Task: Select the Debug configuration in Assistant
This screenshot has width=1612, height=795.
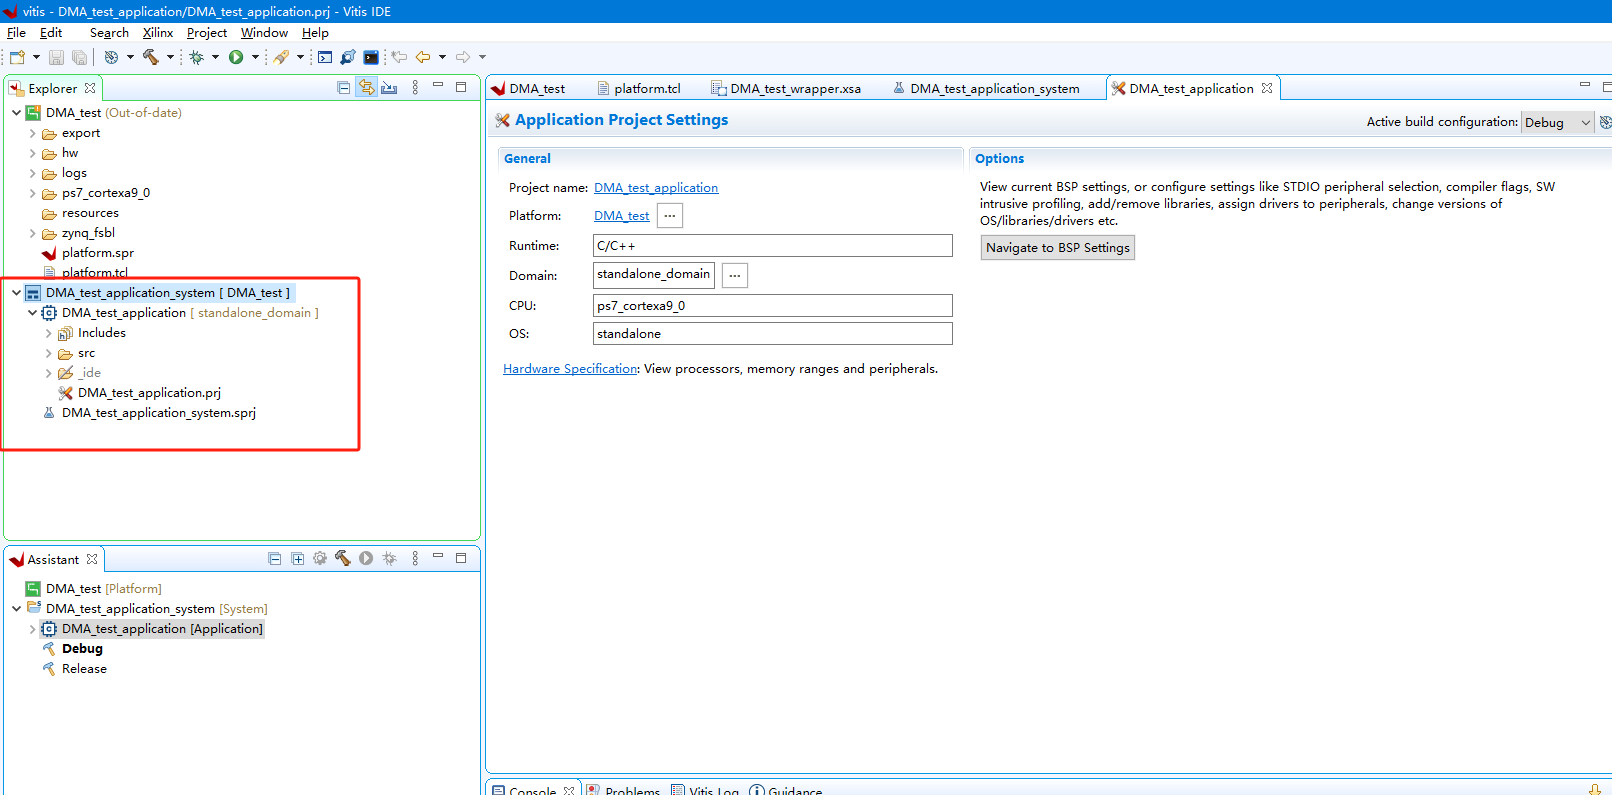Action: pos(82,649)
